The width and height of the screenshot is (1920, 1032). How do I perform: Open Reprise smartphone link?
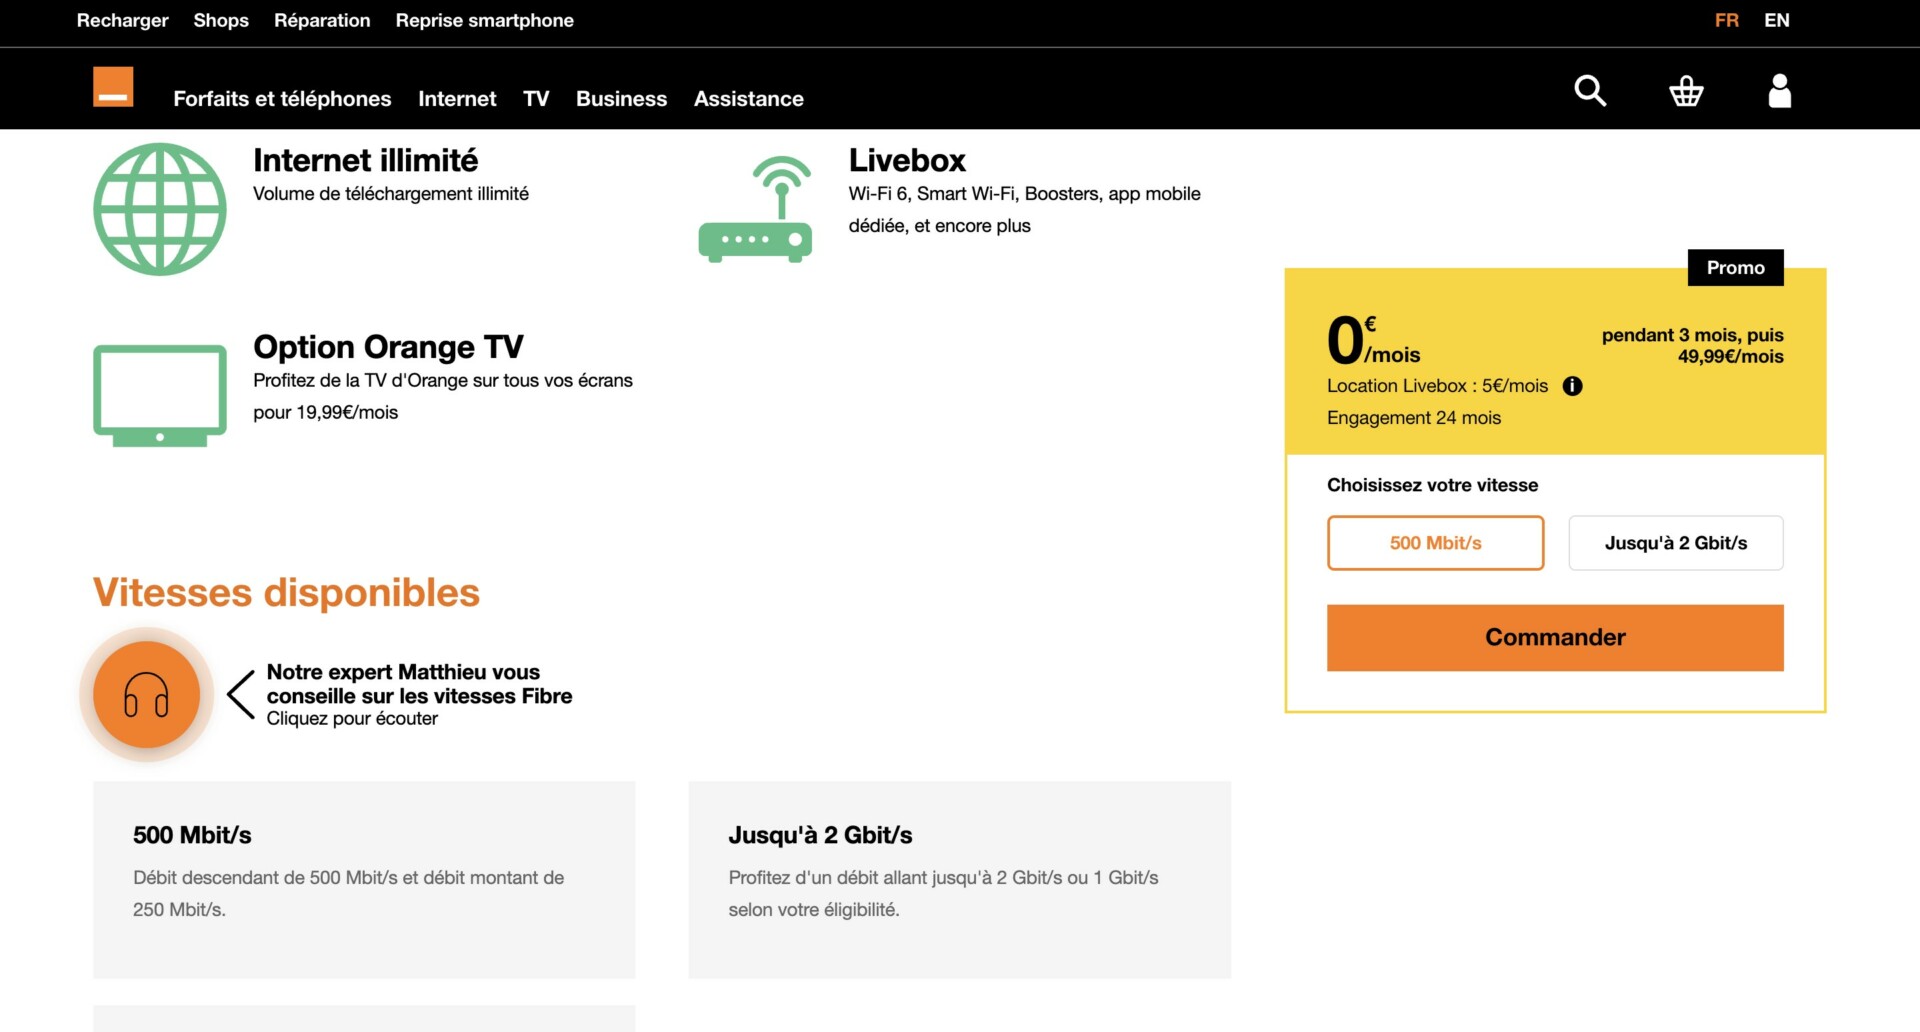coord(484,20)
